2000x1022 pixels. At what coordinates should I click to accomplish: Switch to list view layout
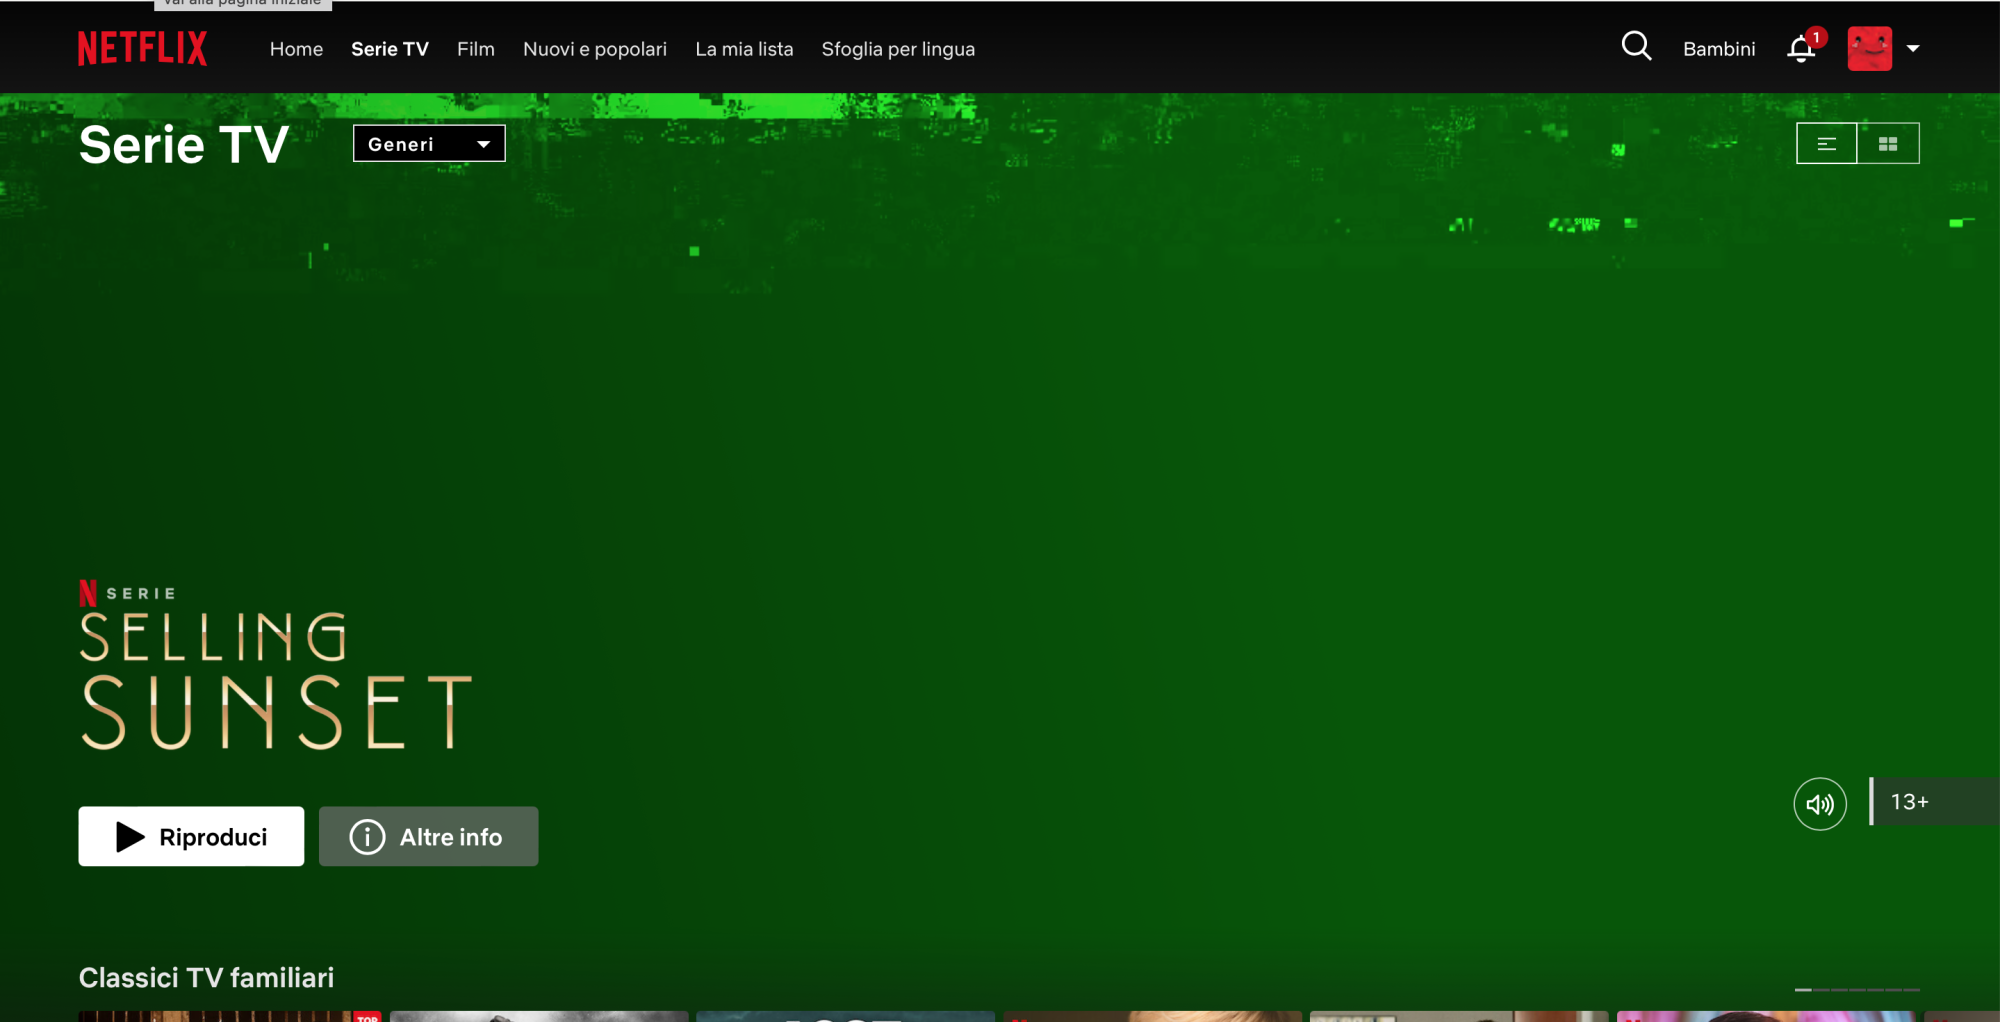click(1827, 143)
